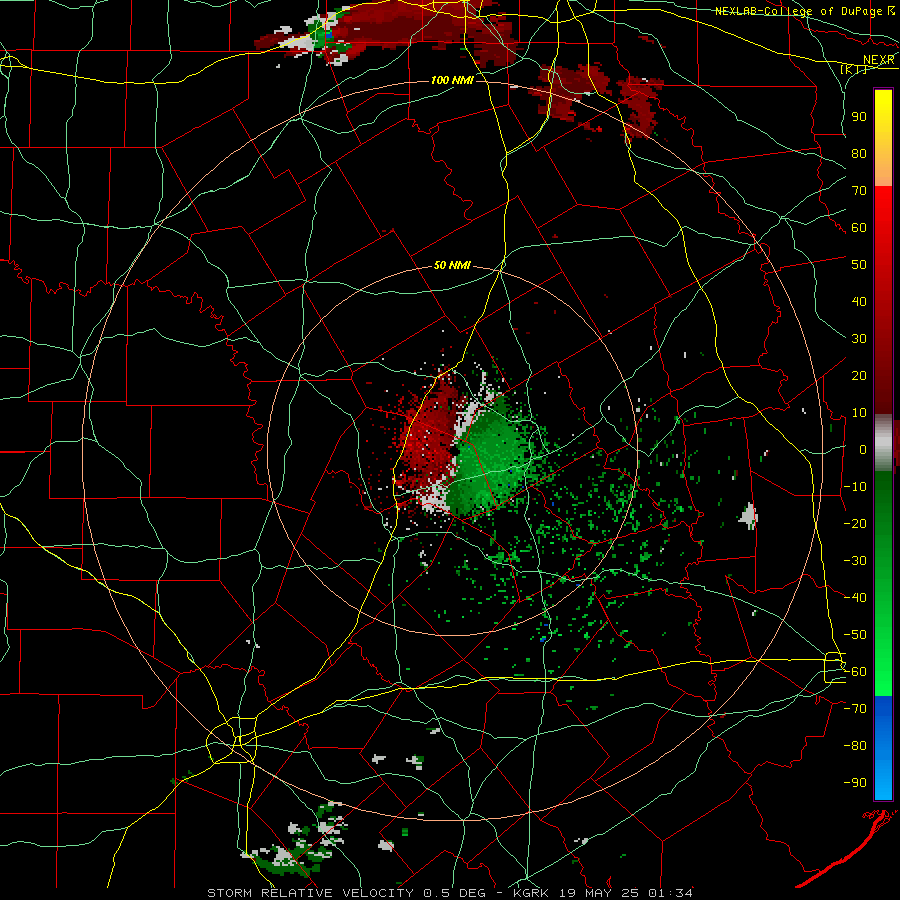
Task: Click the 80 value on velocity scale
Action: 859,153
